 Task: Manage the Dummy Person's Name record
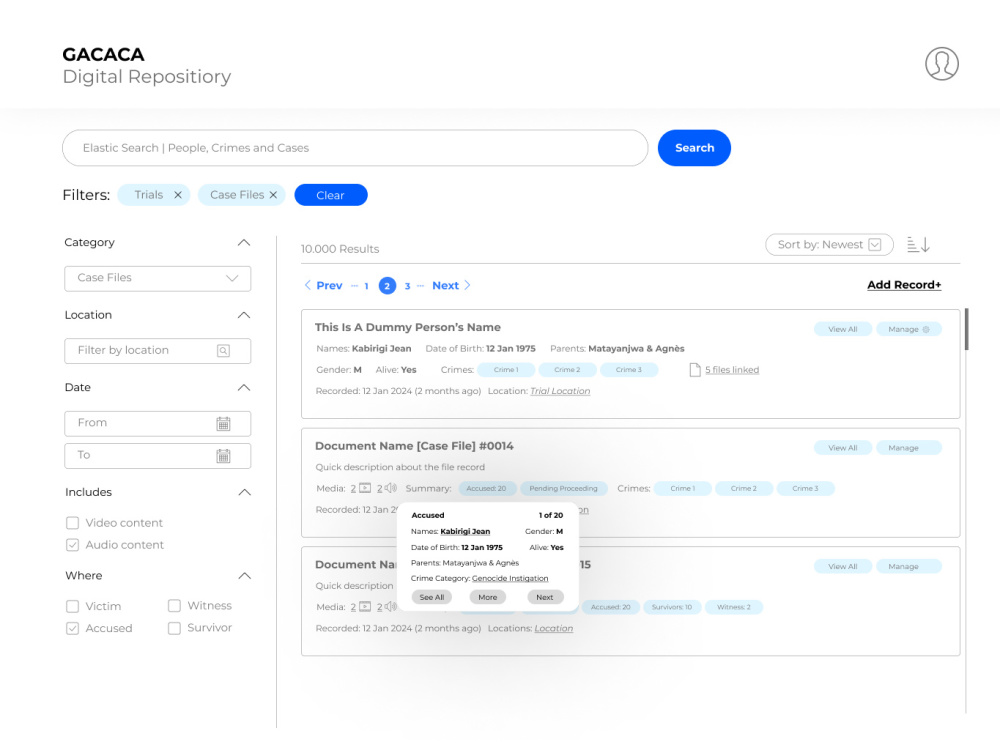909,330
